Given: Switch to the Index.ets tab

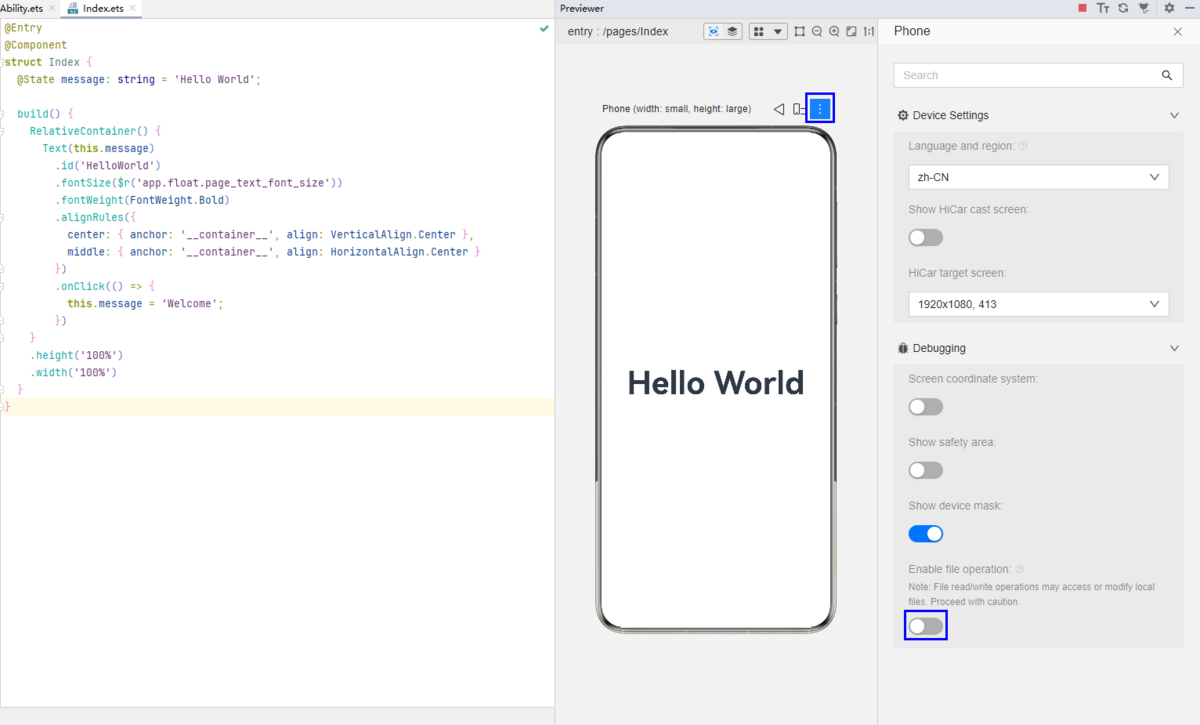Looking at the screenshot, I should pos(101,8).
